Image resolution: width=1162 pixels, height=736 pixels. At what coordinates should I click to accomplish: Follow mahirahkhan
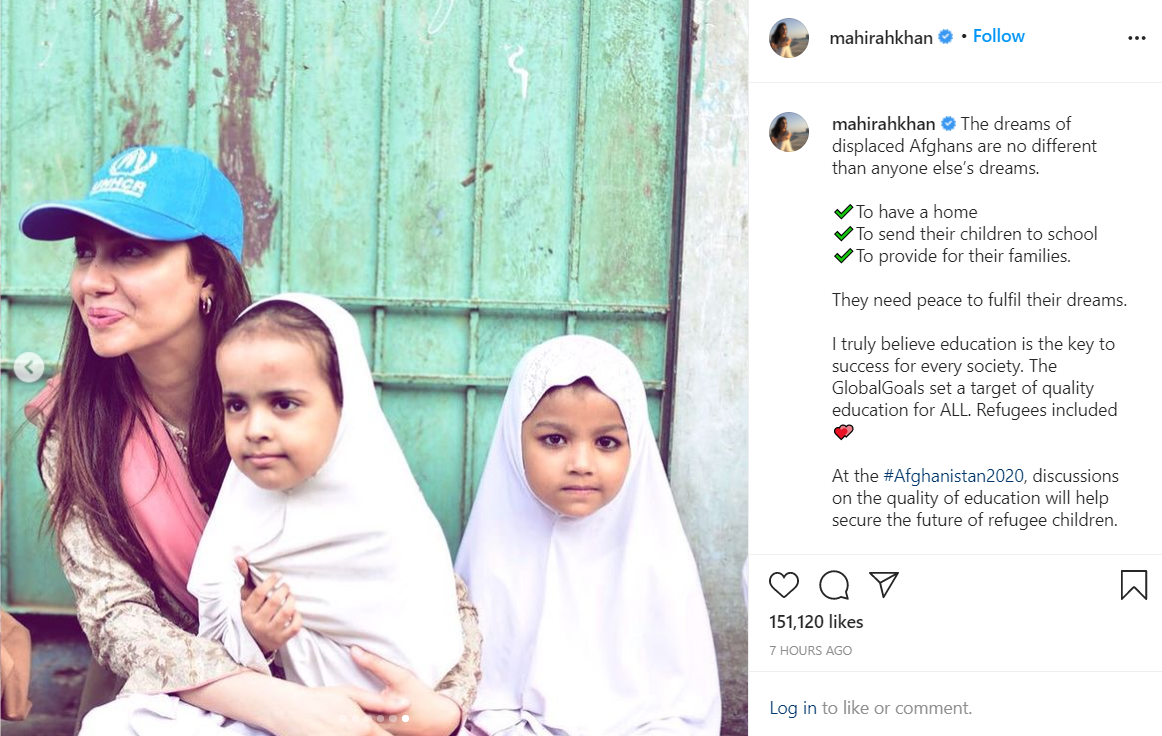coord(998,36)
